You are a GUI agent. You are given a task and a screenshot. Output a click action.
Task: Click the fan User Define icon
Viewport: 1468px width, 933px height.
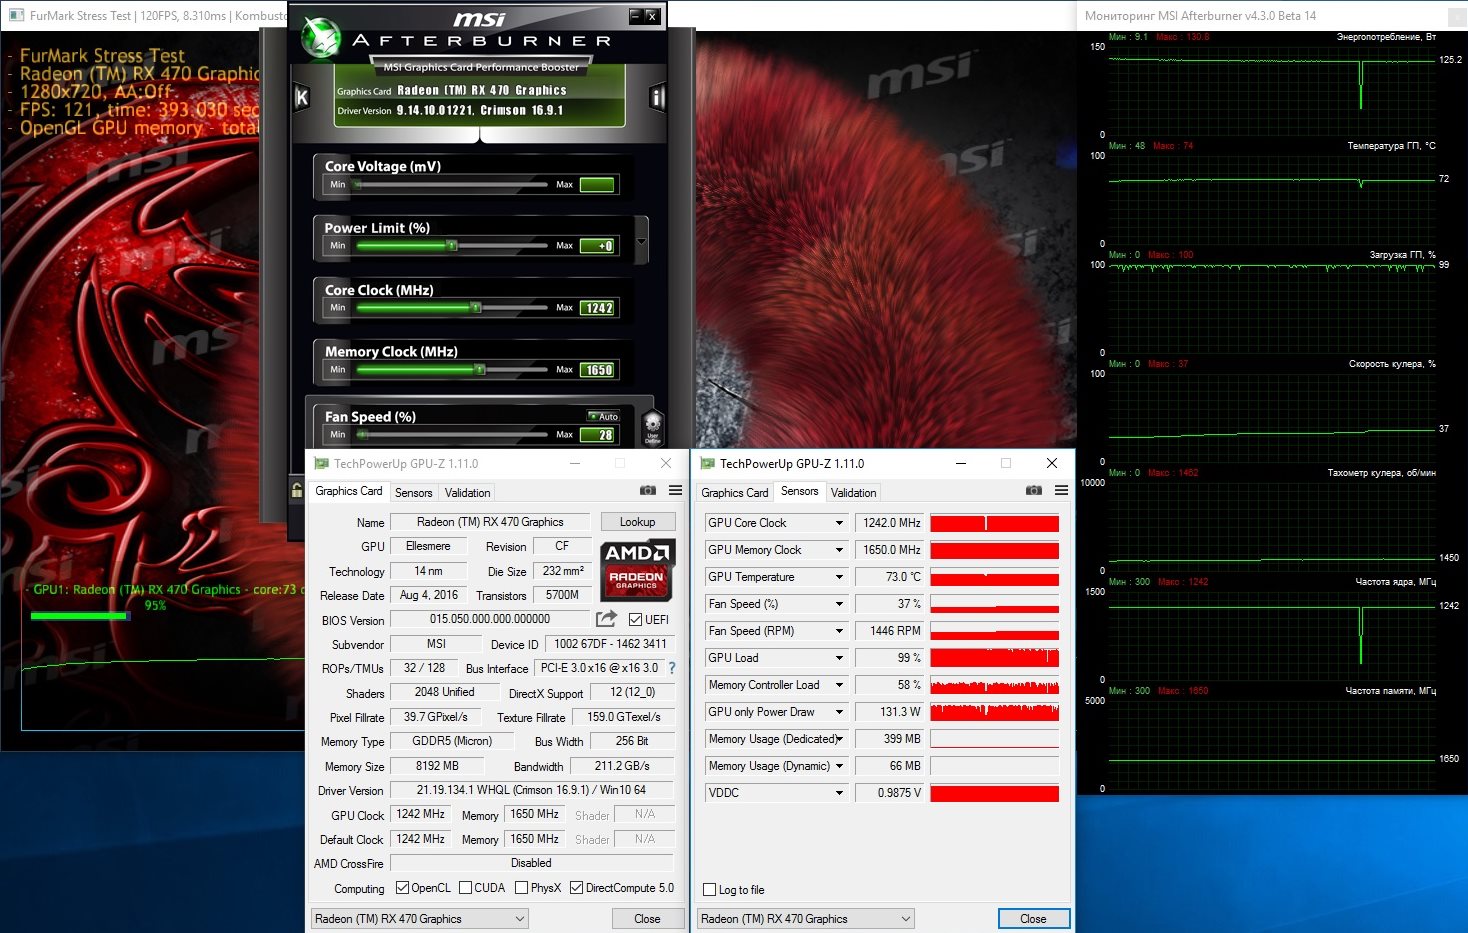click(653, 425)
